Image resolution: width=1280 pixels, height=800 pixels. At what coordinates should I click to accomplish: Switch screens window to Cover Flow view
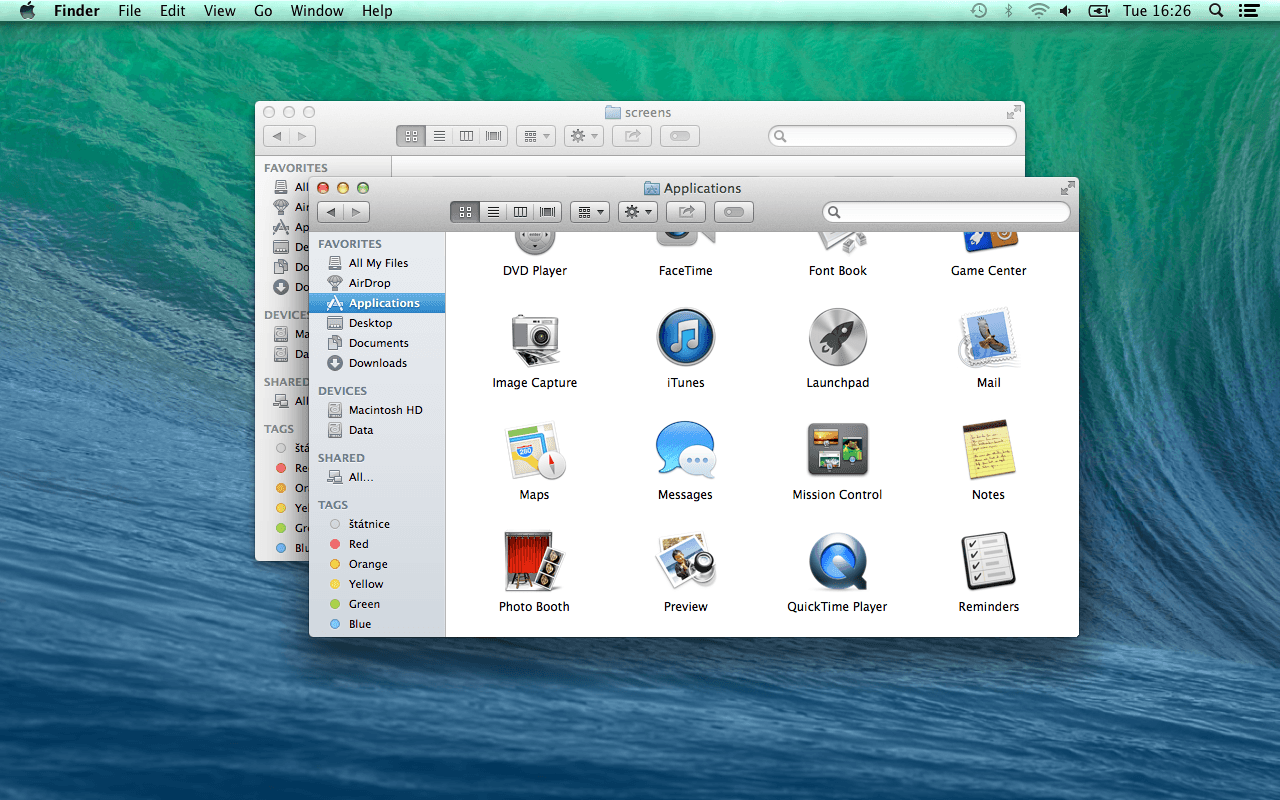point(494,136)
